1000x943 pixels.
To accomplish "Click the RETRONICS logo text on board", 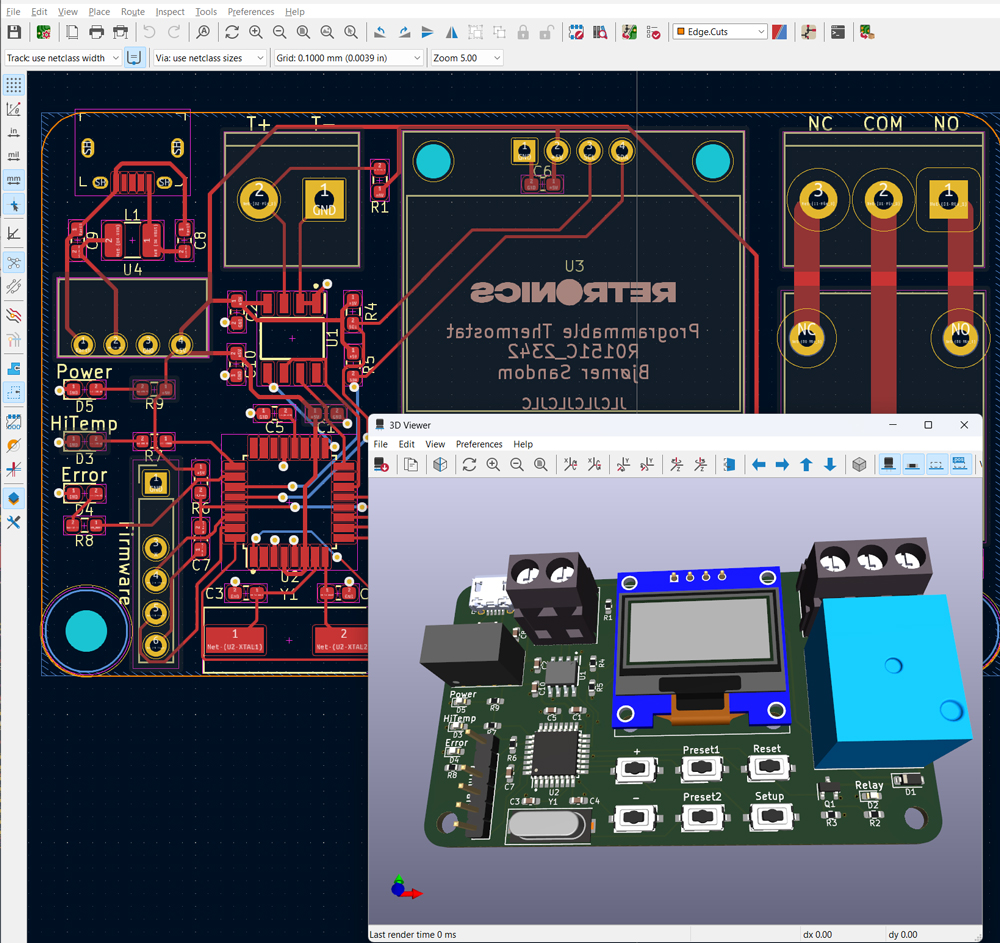I will click(573, 292).
